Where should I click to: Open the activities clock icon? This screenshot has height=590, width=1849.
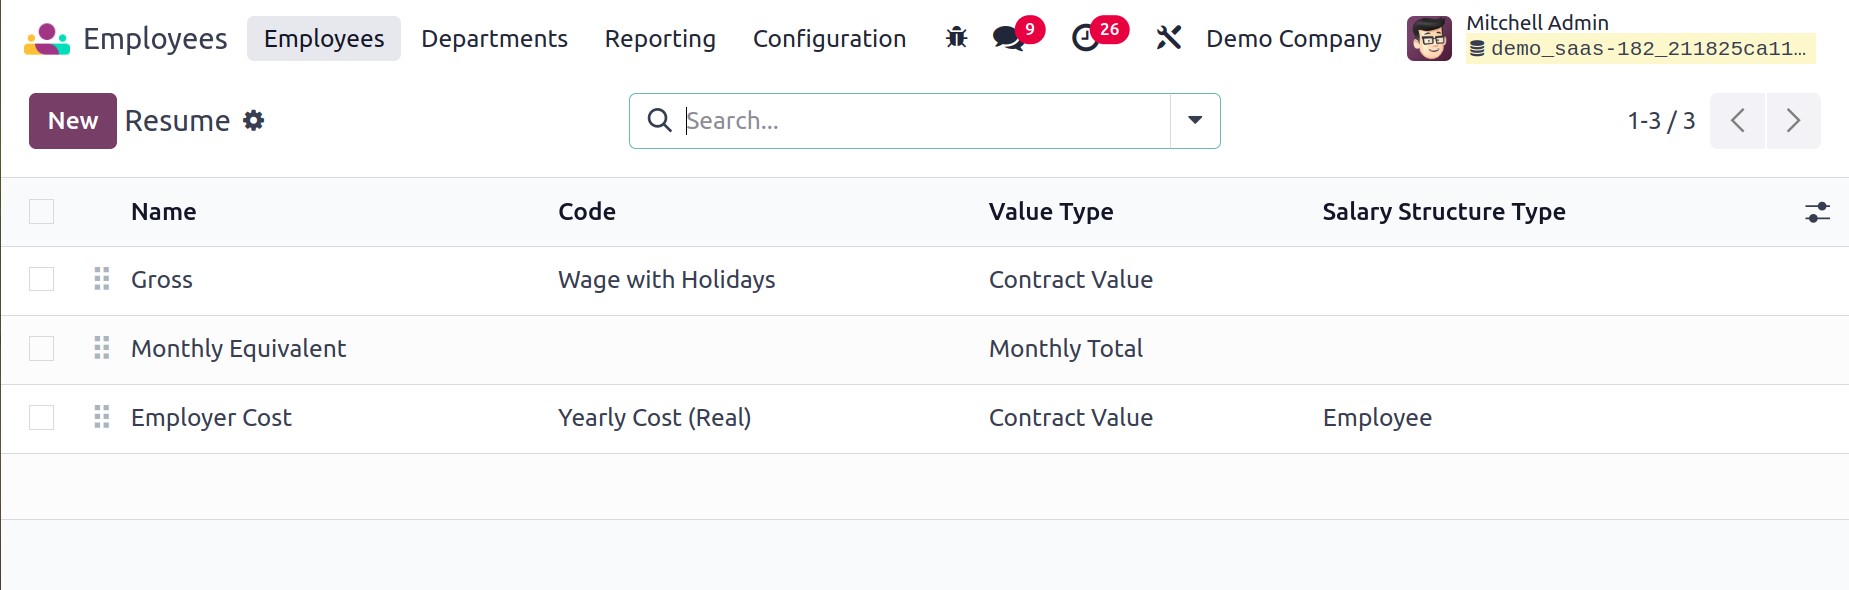click(x=1086, y=38)
